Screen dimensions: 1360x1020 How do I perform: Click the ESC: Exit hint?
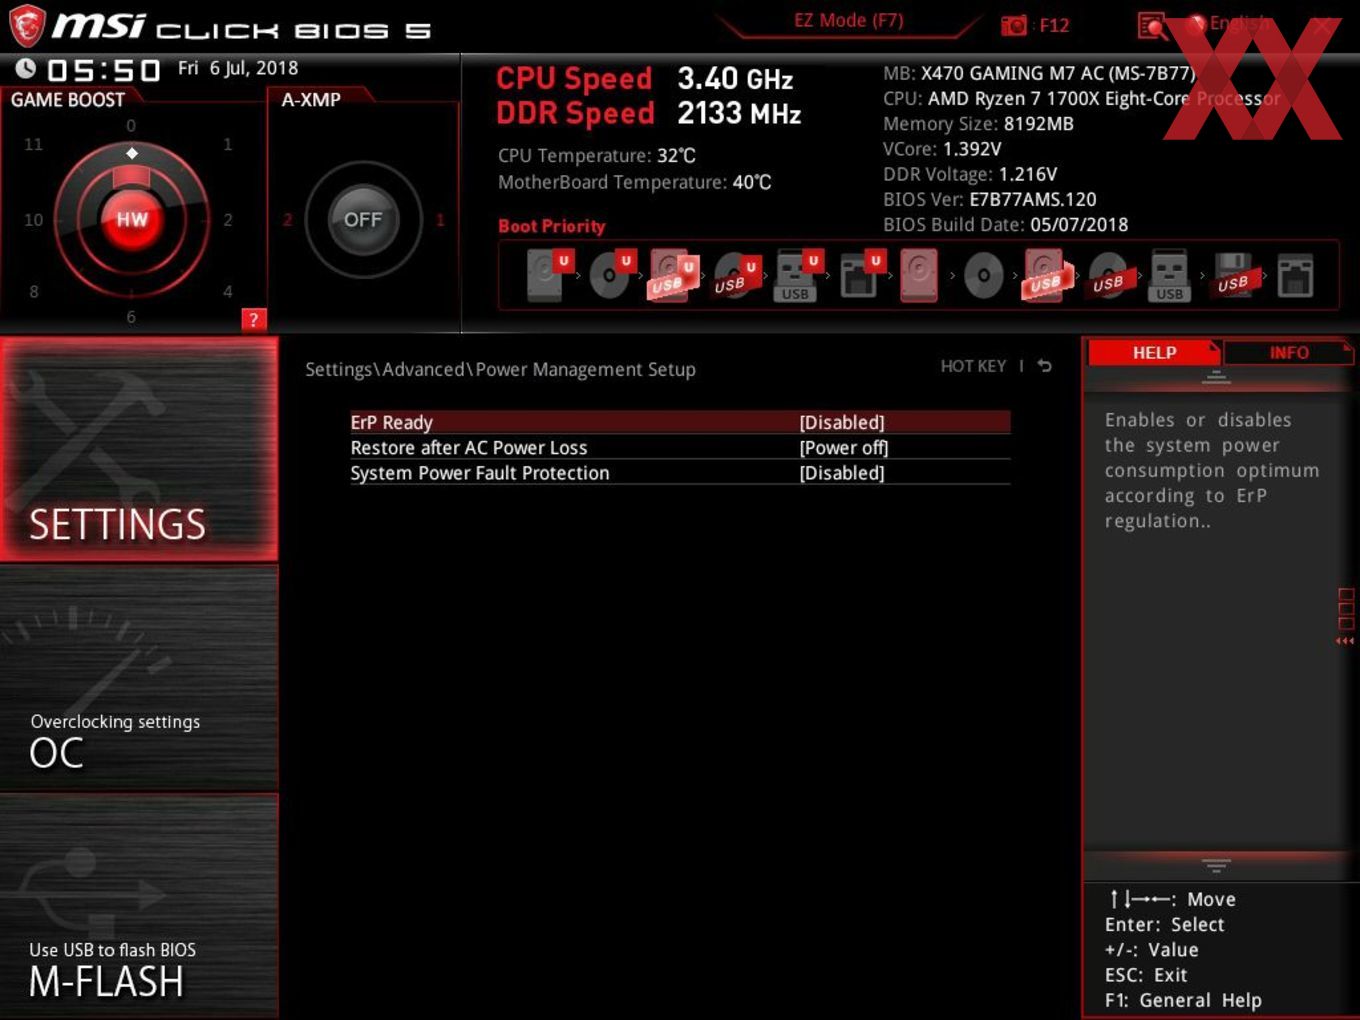[x=1146, y=975]
